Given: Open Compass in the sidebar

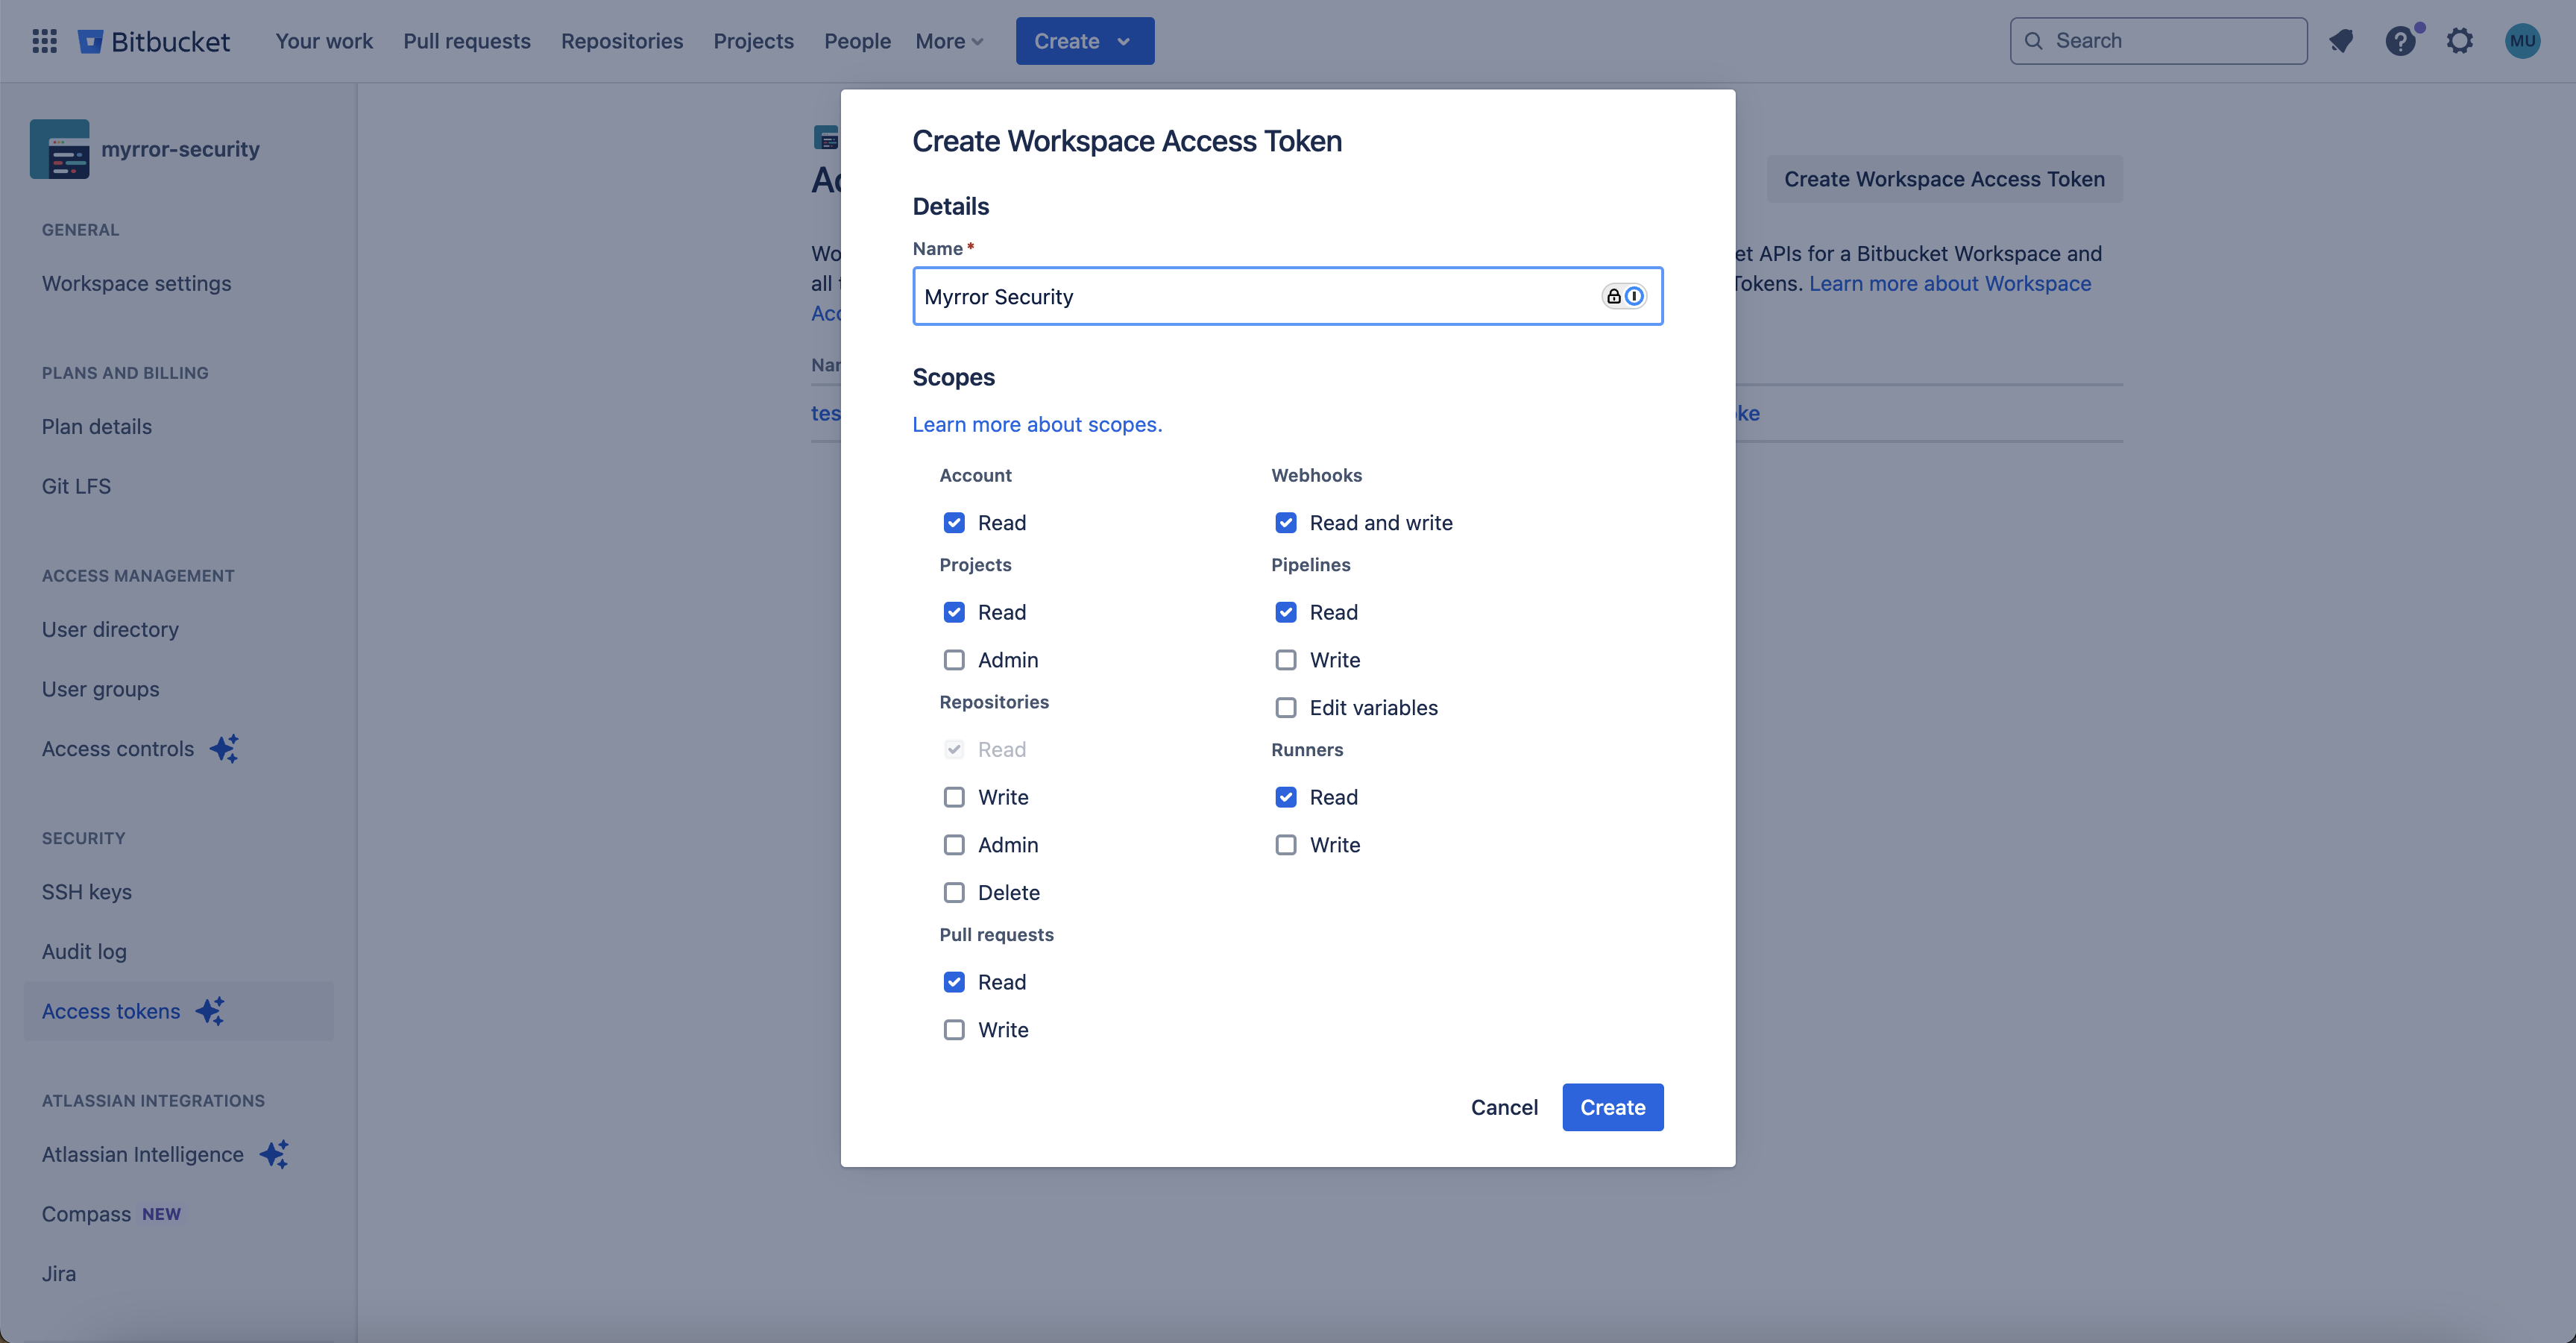Looking at the screenshot, I should coord(86,1214).
